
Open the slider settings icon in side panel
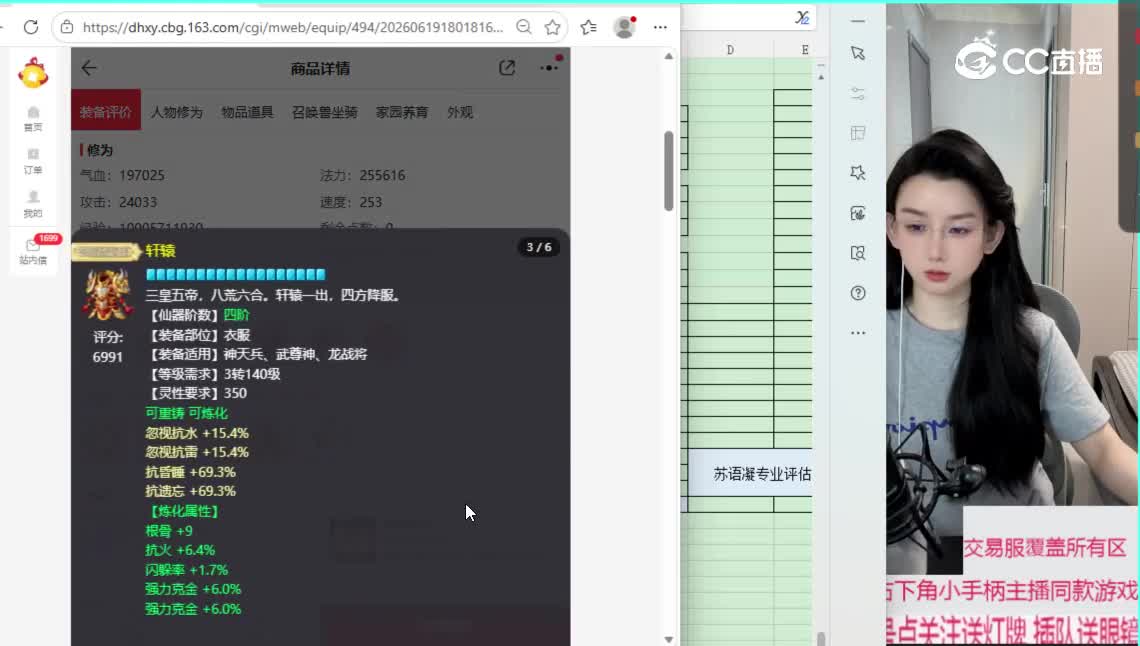(858, 93)
